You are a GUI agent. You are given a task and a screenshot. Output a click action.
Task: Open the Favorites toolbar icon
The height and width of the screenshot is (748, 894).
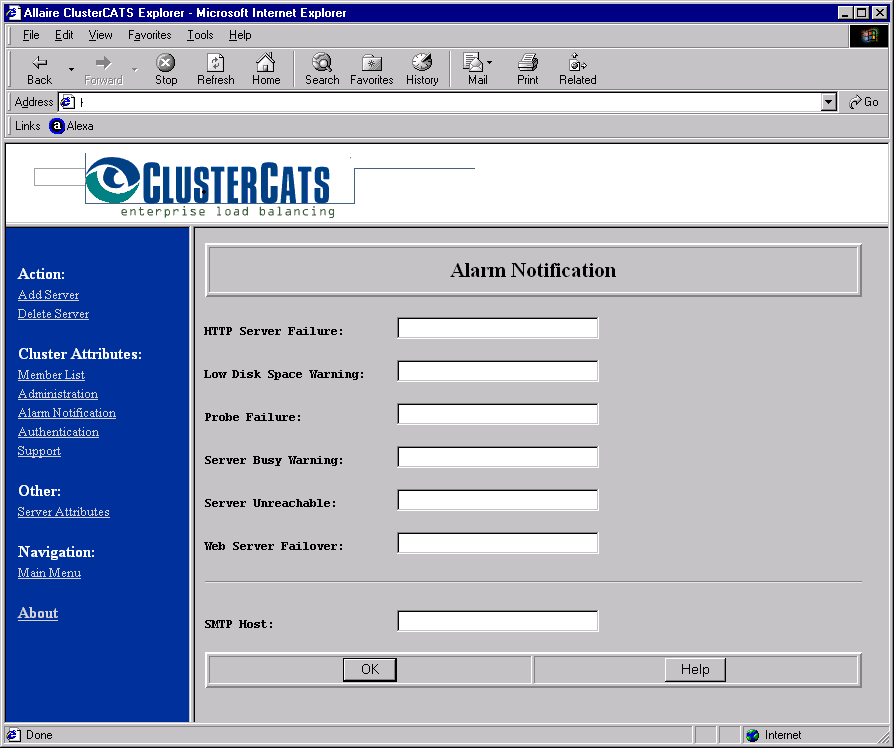(x=372, y=70)
